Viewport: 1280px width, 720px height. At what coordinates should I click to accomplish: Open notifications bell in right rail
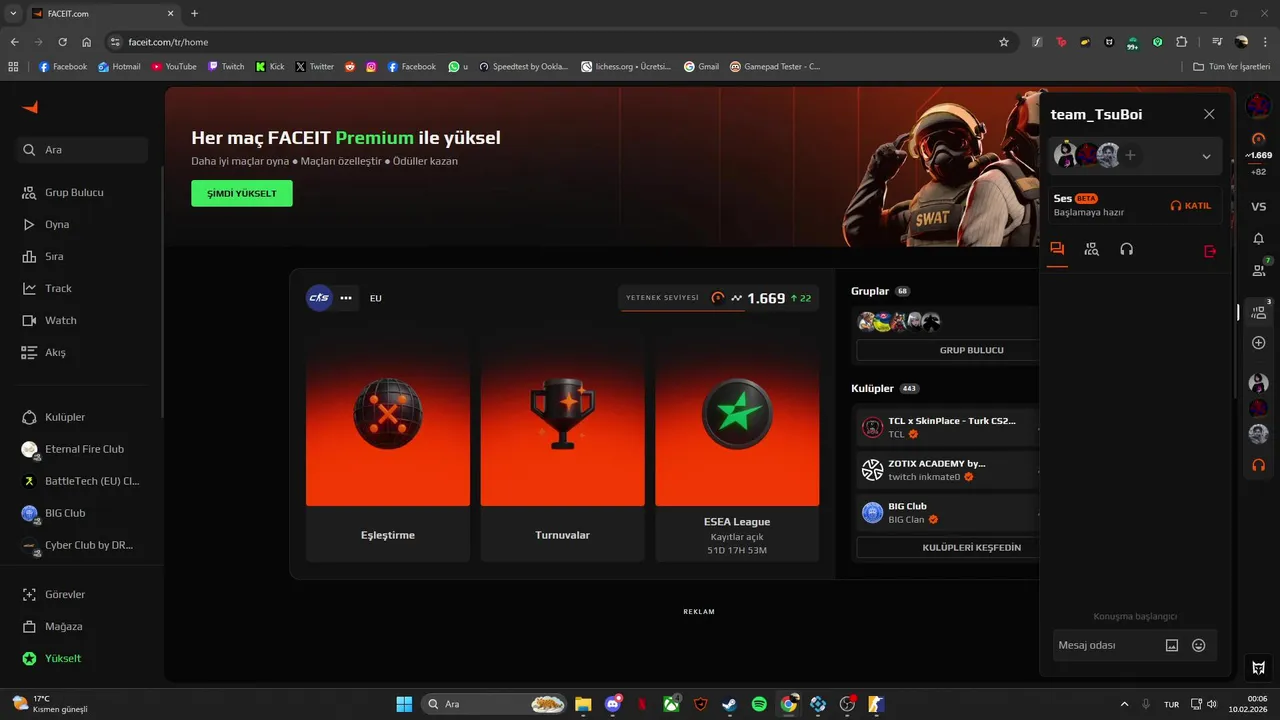(x=1259, y=238)
